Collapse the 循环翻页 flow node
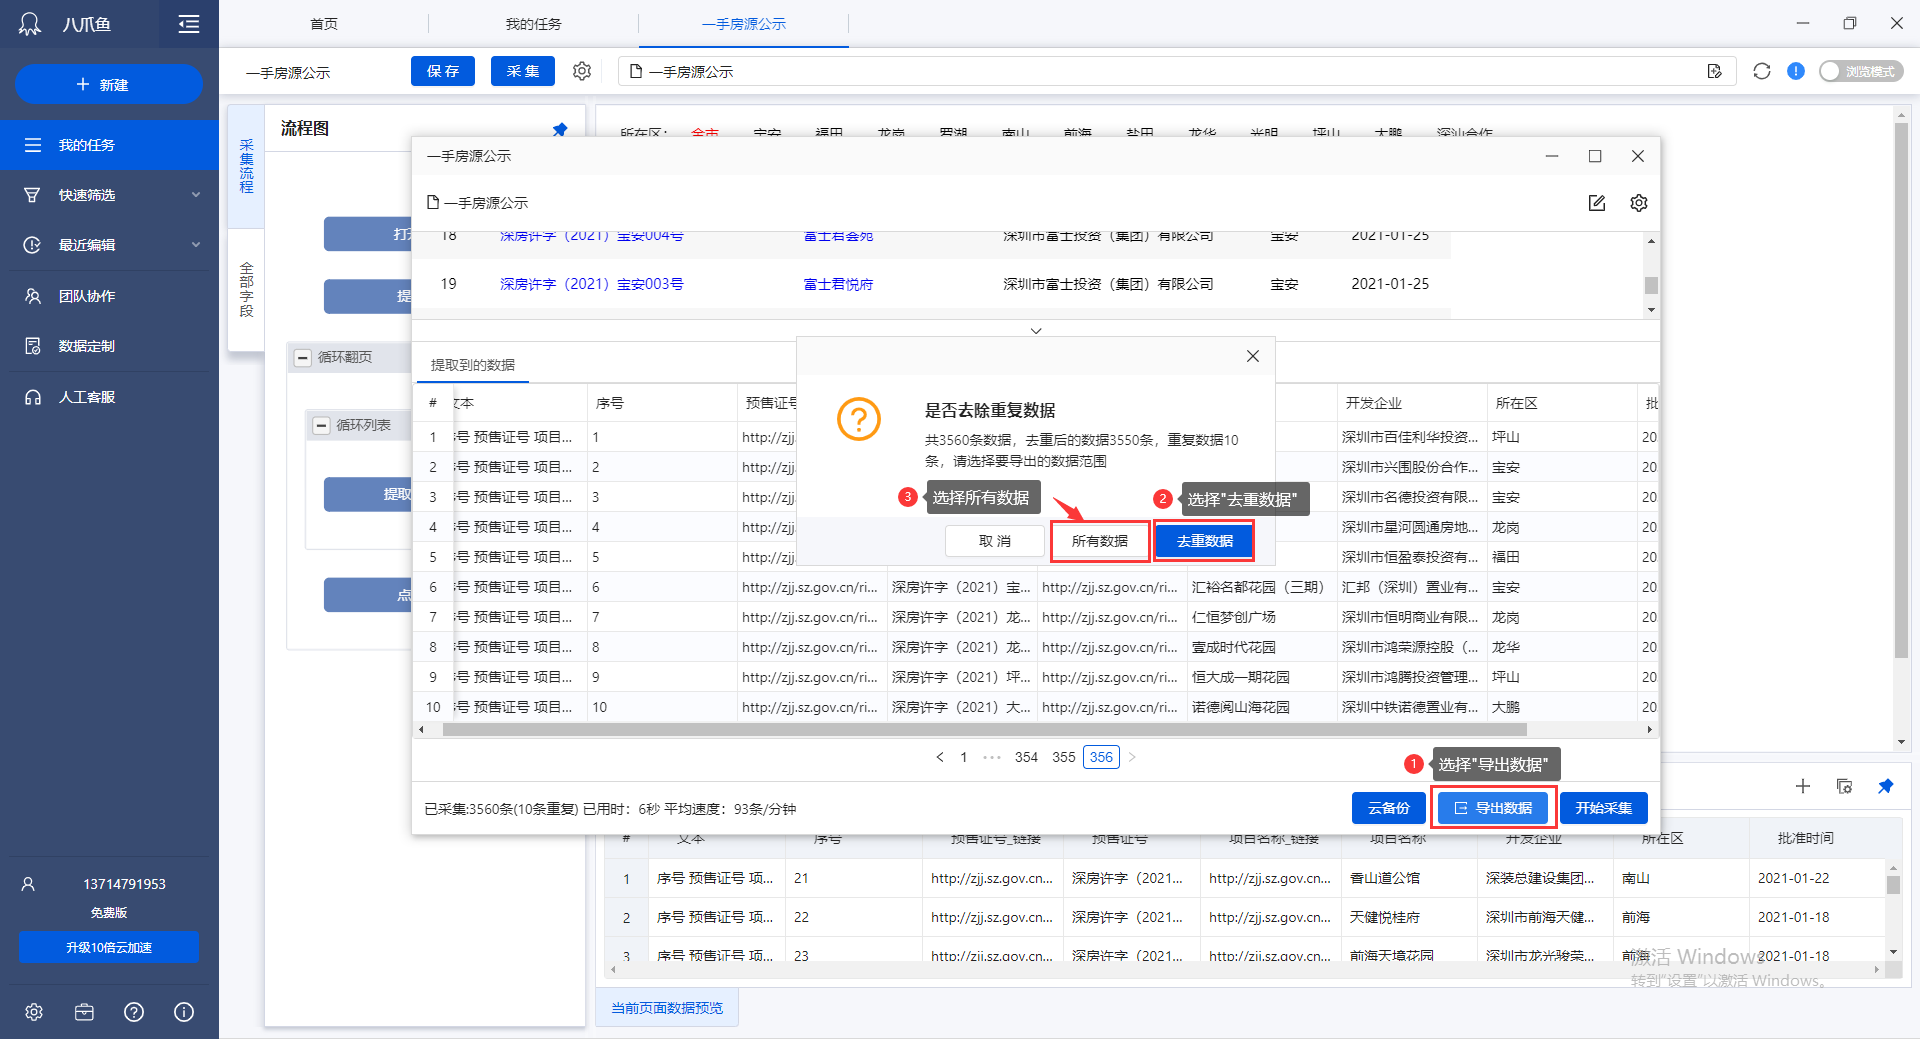Screen dimensions: 1920x1039 click(303, 357)
